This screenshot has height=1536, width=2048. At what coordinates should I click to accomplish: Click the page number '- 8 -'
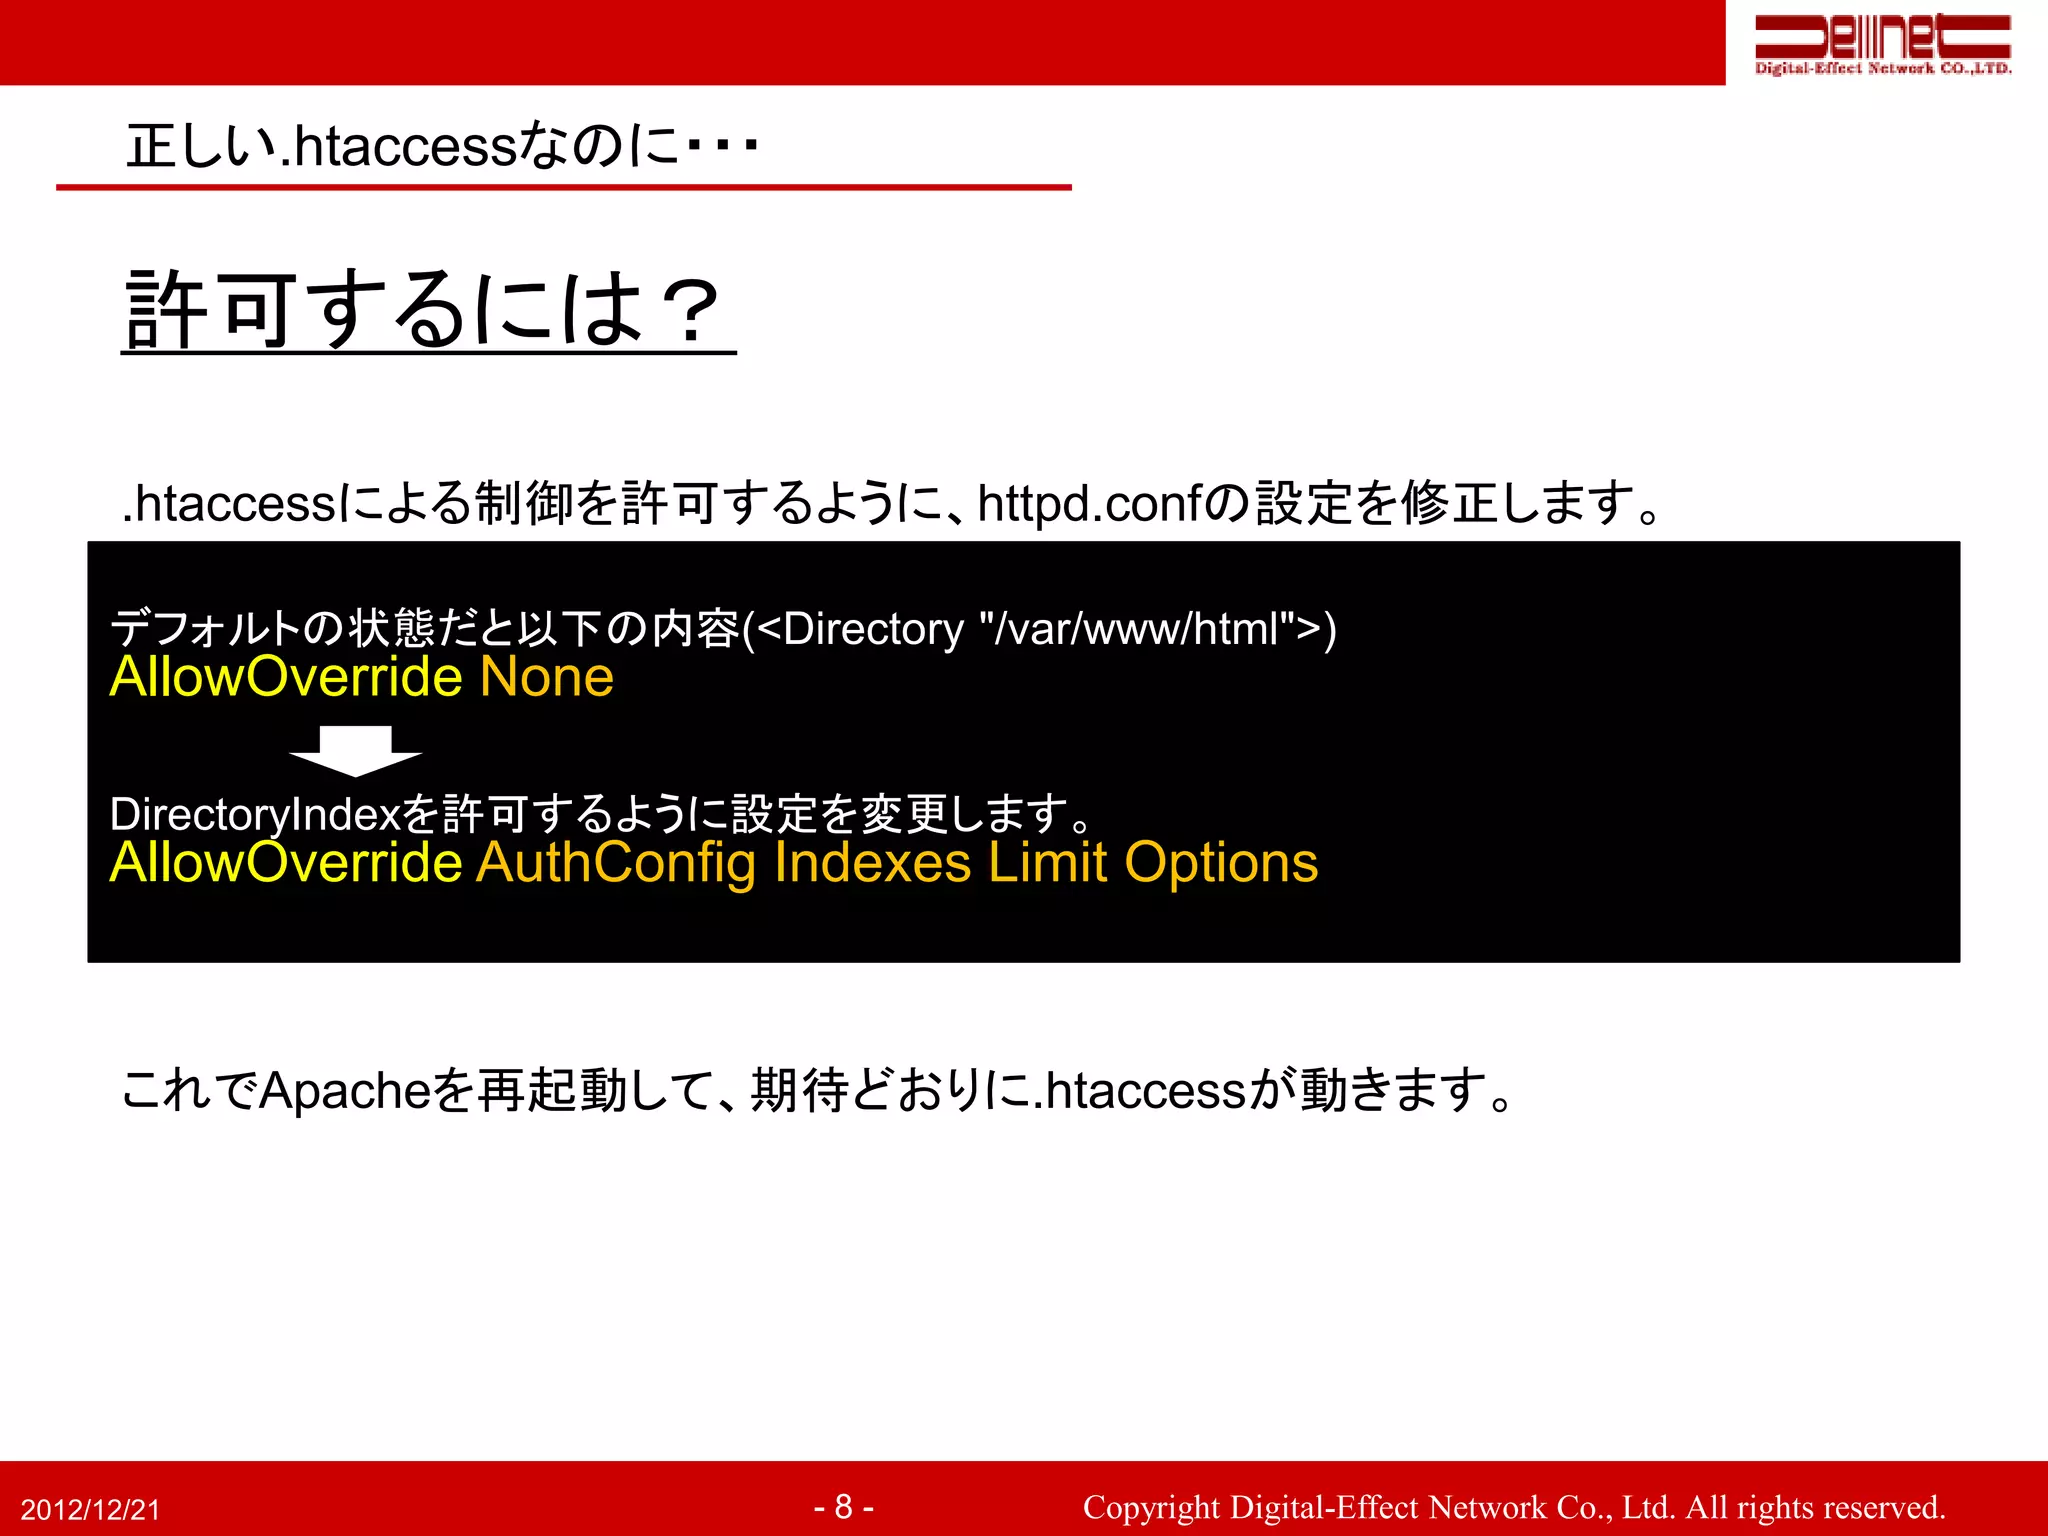843,1506
